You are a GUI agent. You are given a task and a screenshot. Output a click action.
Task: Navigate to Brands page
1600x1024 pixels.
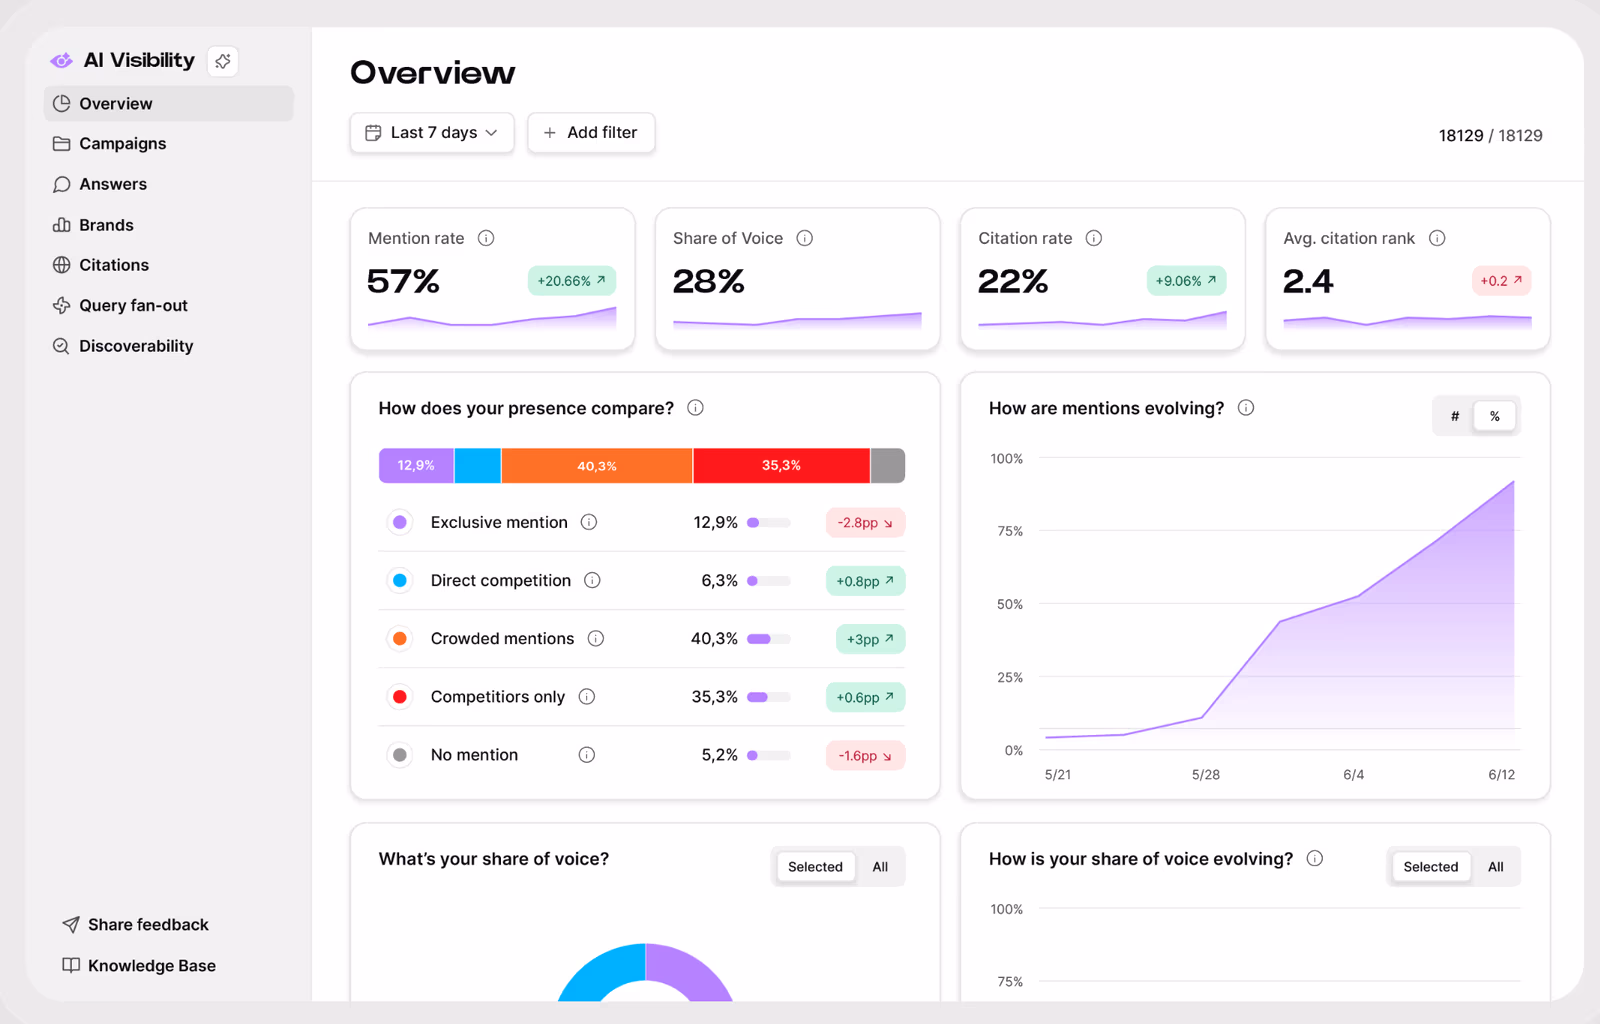[x=169, y=225]
